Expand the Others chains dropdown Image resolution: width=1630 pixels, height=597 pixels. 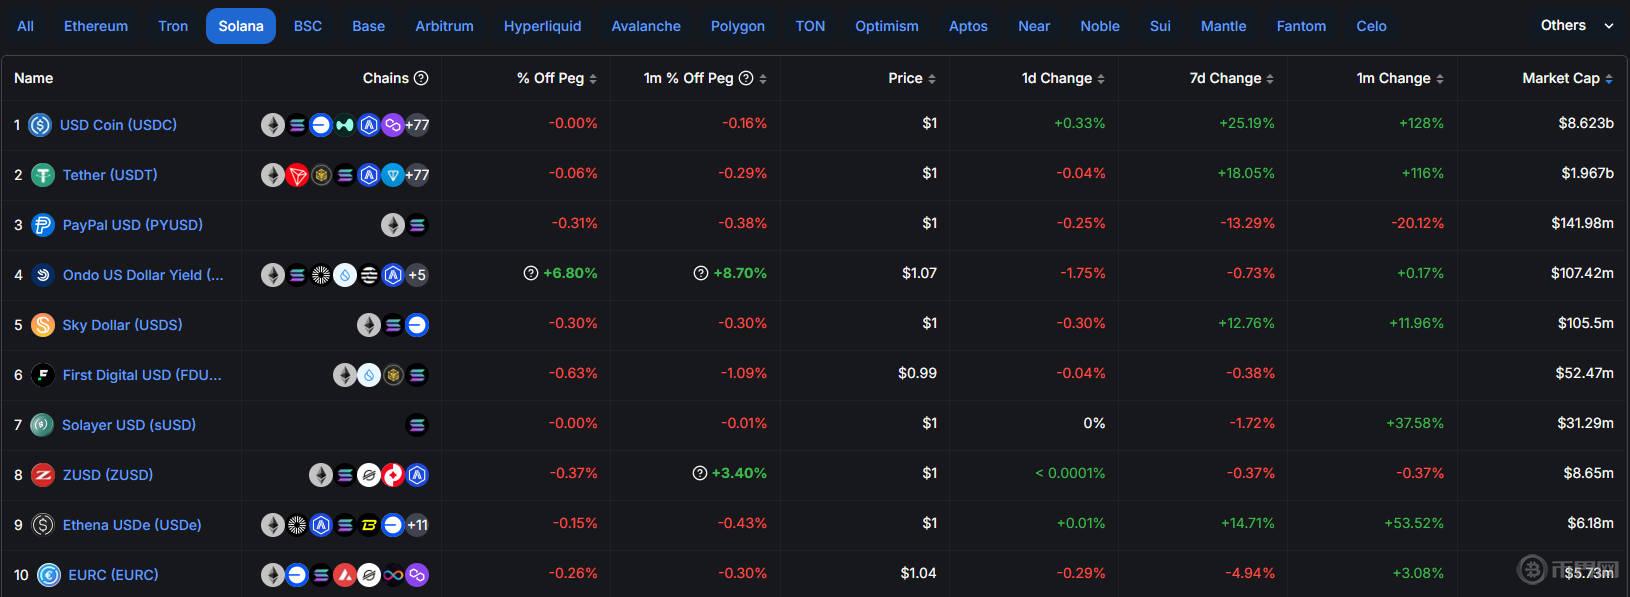1577,26
